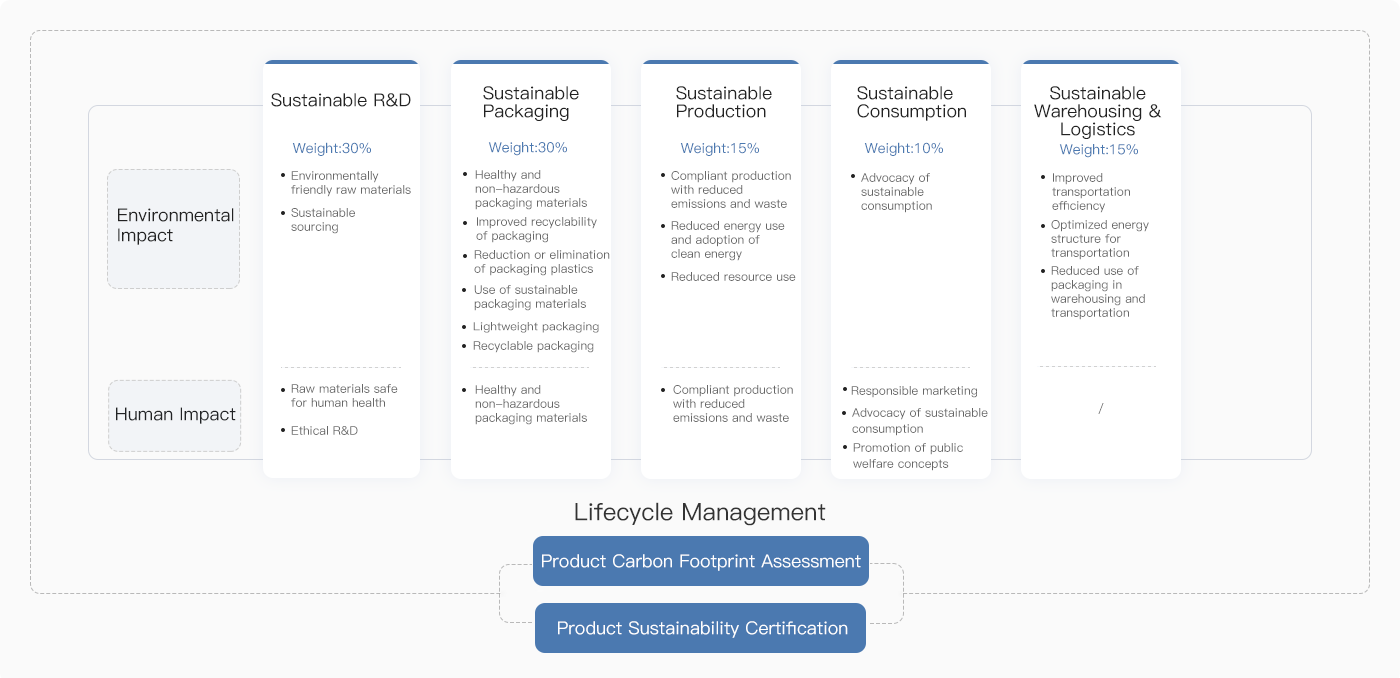Screen dimensions: 1400x678
Task: Click the Lifecycle Management heading
Action: click(699, 512)
